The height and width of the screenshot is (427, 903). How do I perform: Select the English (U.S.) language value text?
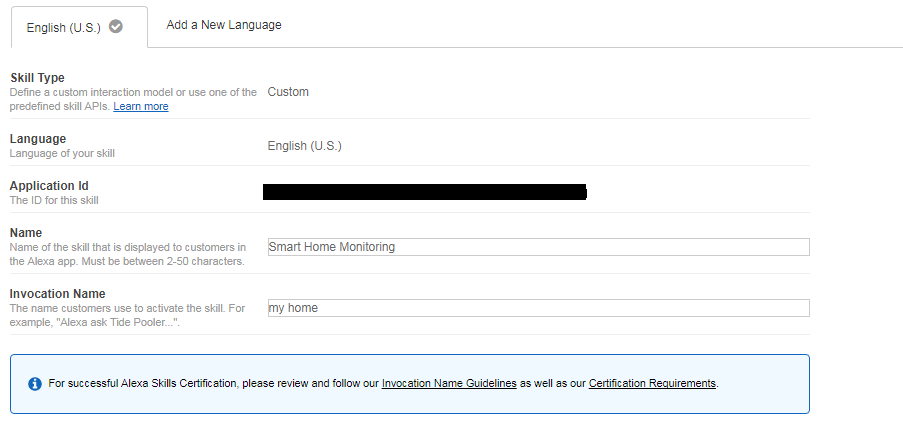pyautogui.click(x=304, y=146)
